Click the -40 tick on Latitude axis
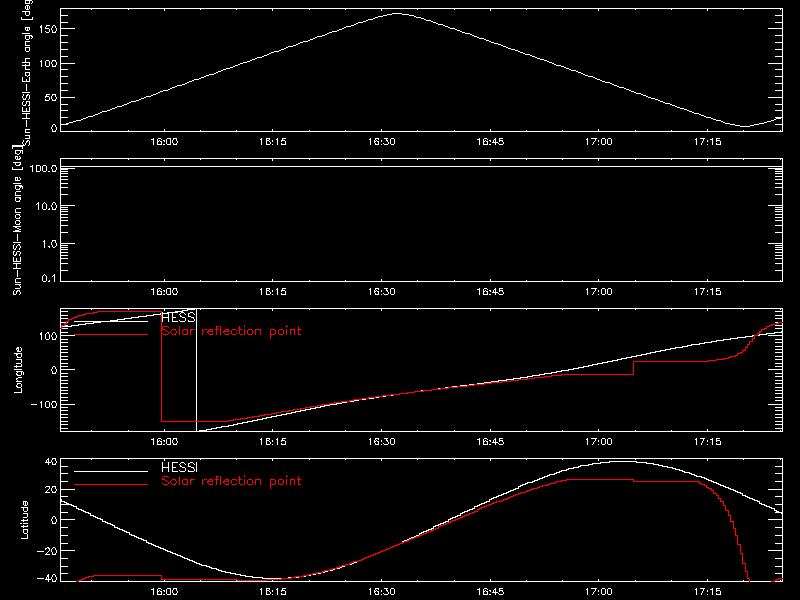The image size is (800, 600). (x=47, y=579)
